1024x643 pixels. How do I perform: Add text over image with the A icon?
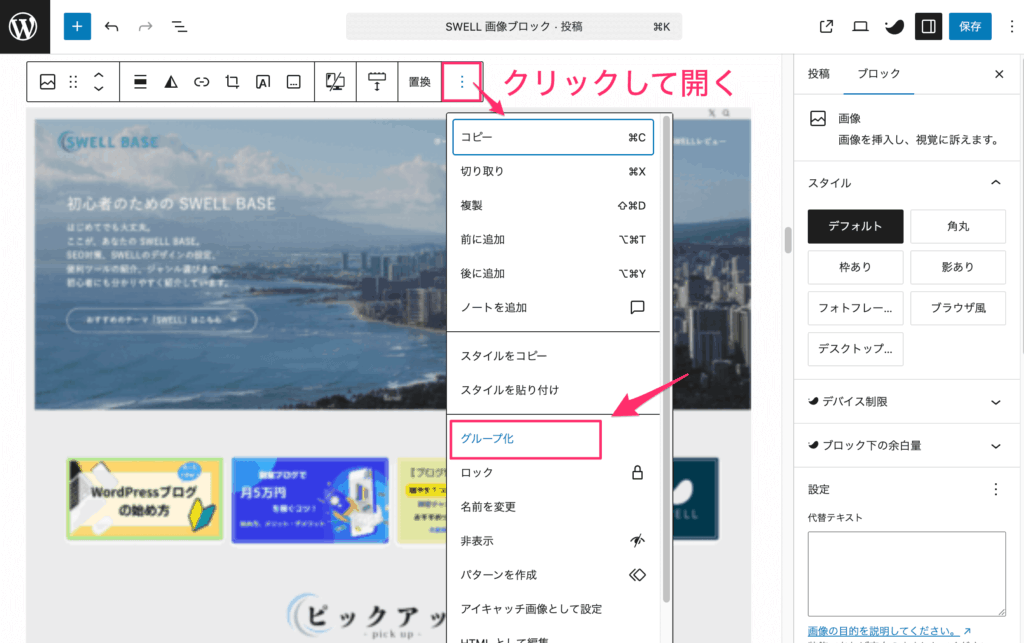(264, 81)
